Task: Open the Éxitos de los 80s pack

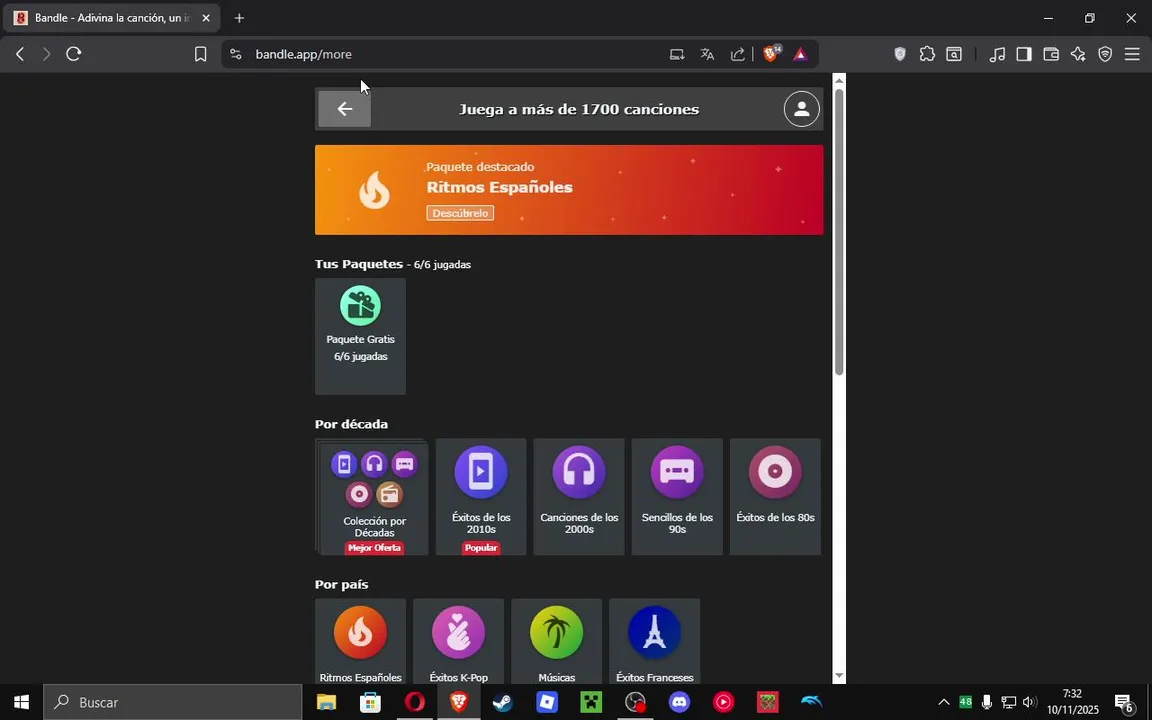Action: coord(775,497)
